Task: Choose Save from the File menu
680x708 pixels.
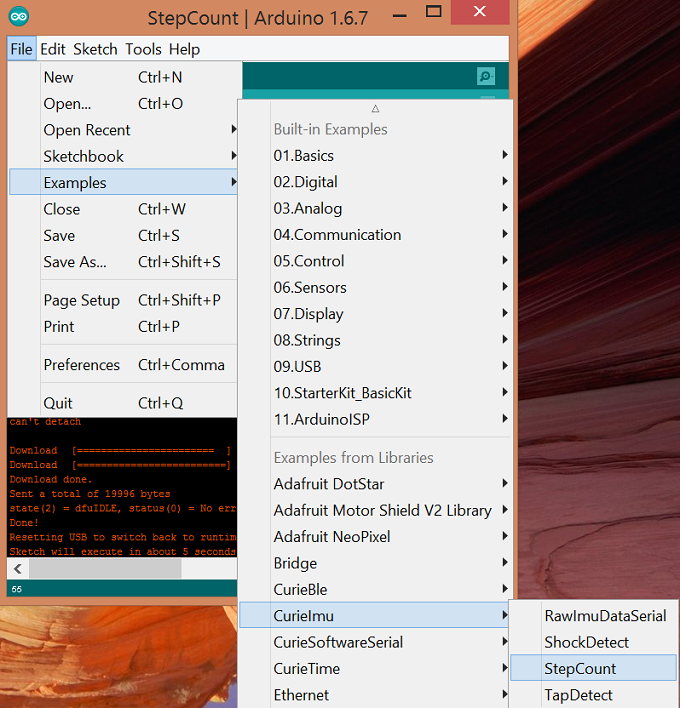Action: [x=123, y=235]
